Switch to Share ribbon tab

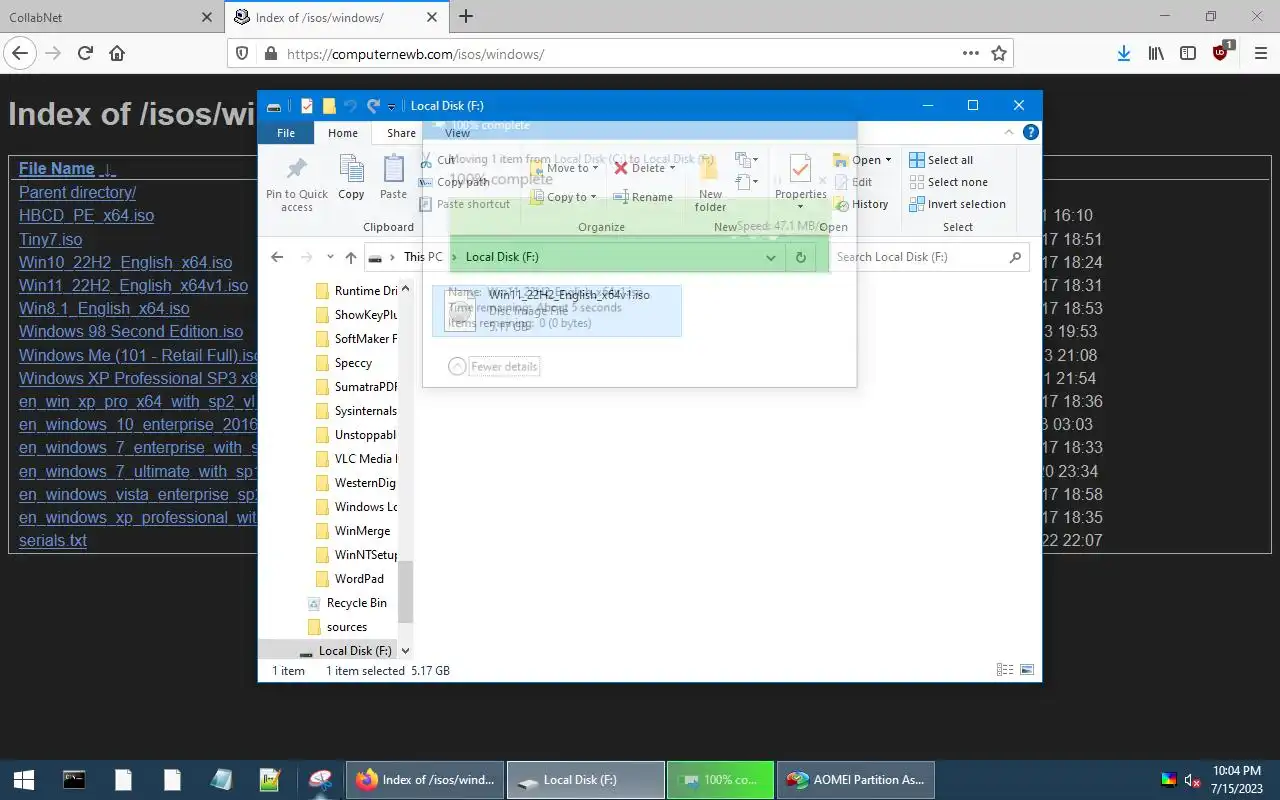point(401,133)
